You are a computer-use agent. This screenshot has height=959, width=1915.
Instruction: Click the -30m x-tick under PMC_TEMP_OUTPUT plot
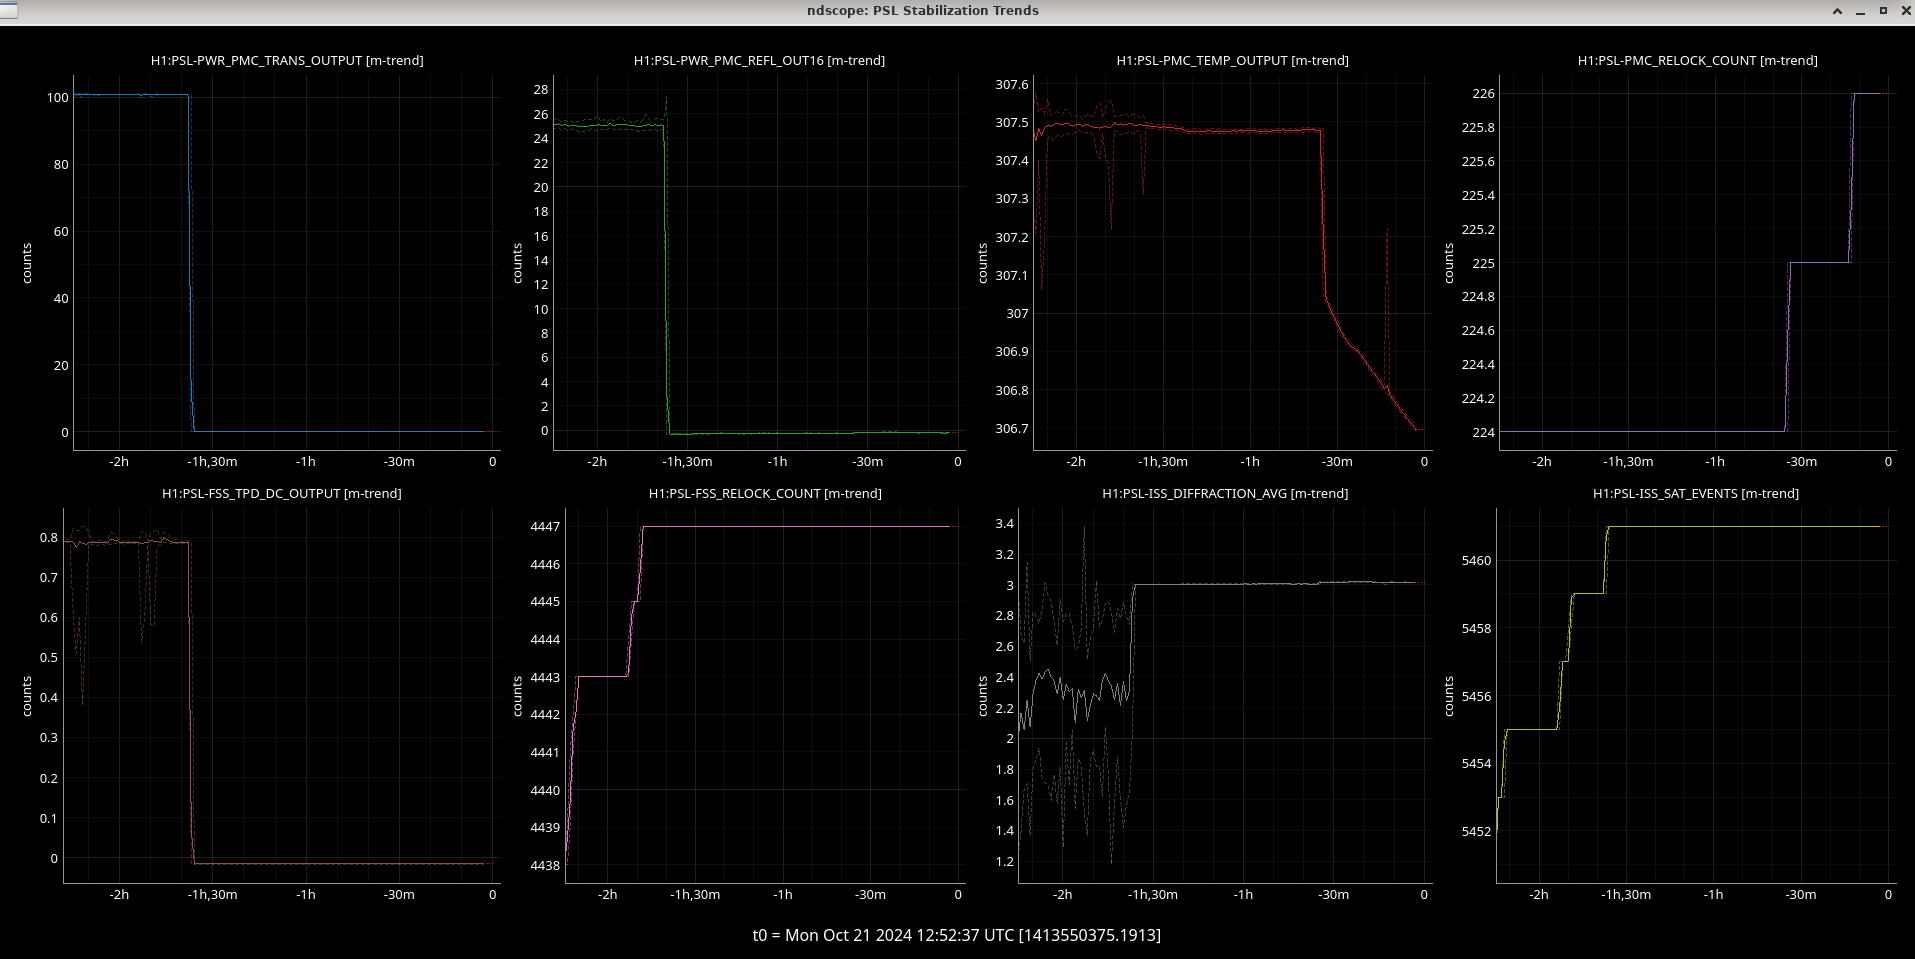click(x=1337, y=462)
